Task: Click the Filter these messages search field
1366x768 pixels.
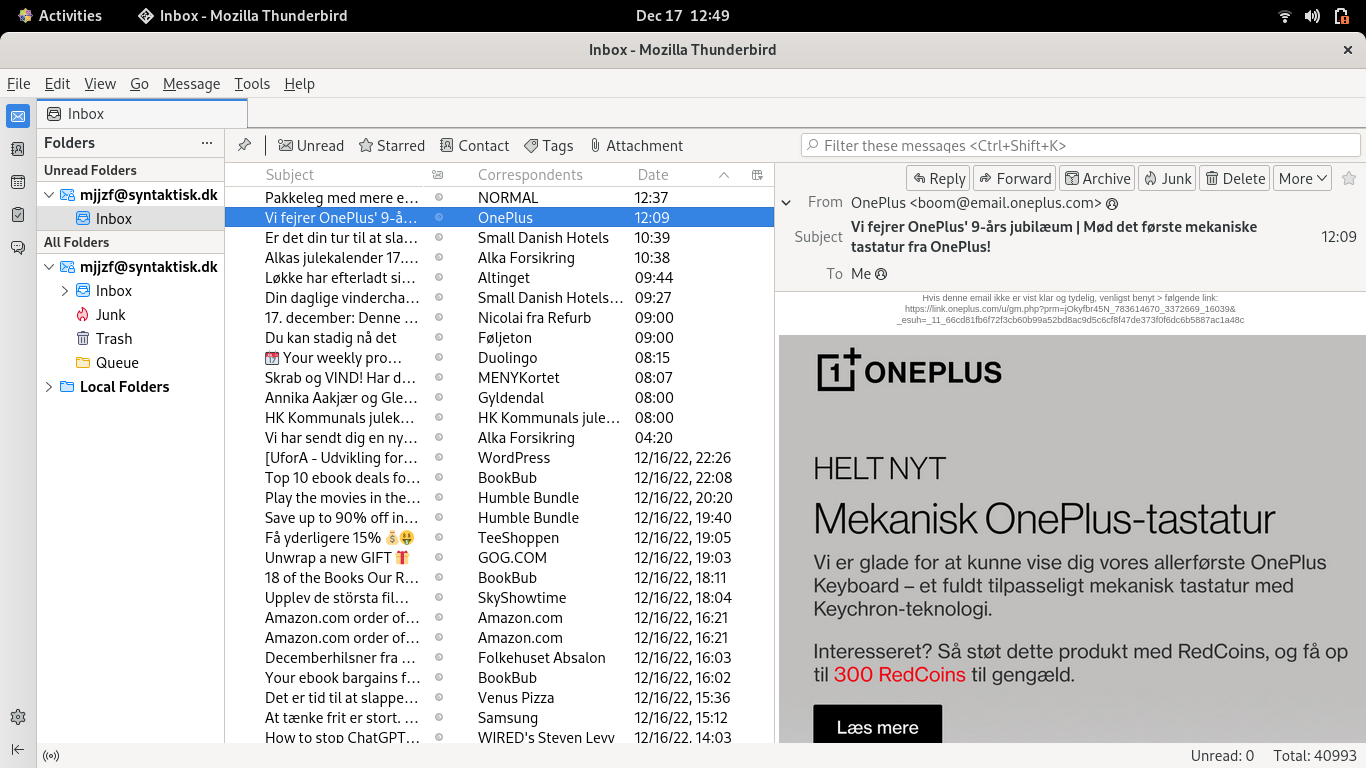Action: (1080, 146)
